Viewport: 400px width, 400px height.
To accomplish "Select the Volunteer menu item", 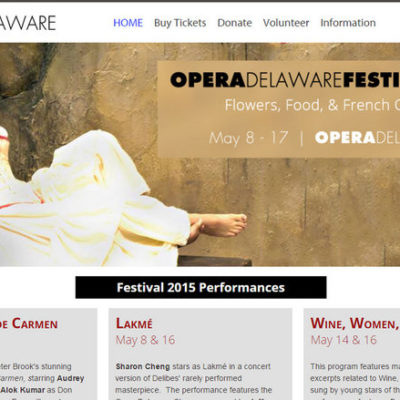I will [286, 23].
